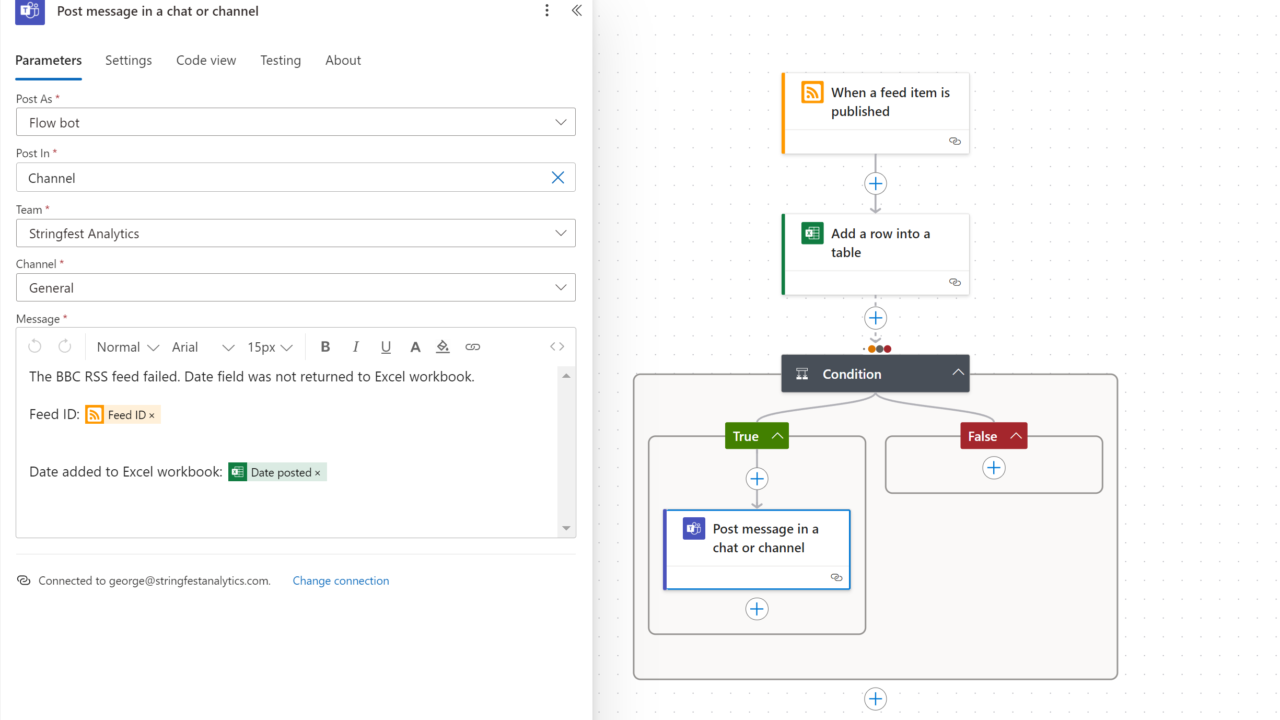The image size is (1280, 720).
Task: Remove the Date posted token from message
Action: [x=318, y=473]
